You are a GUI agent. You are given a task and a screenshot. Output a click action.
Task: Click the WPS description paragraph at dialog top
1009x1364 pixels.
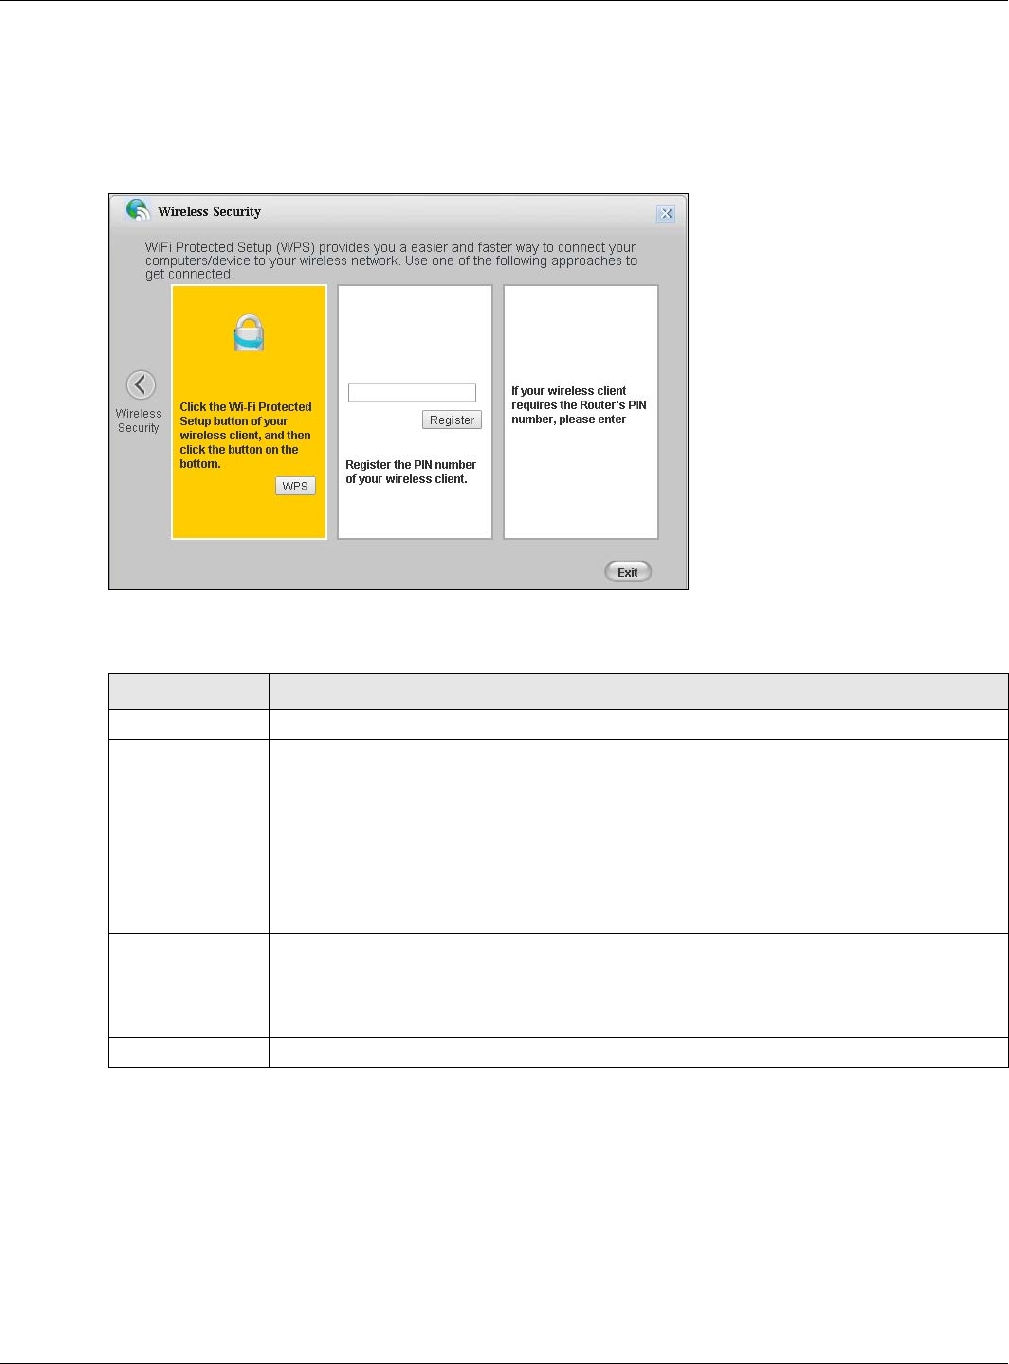pyautogui.click(x=391, y=261)
